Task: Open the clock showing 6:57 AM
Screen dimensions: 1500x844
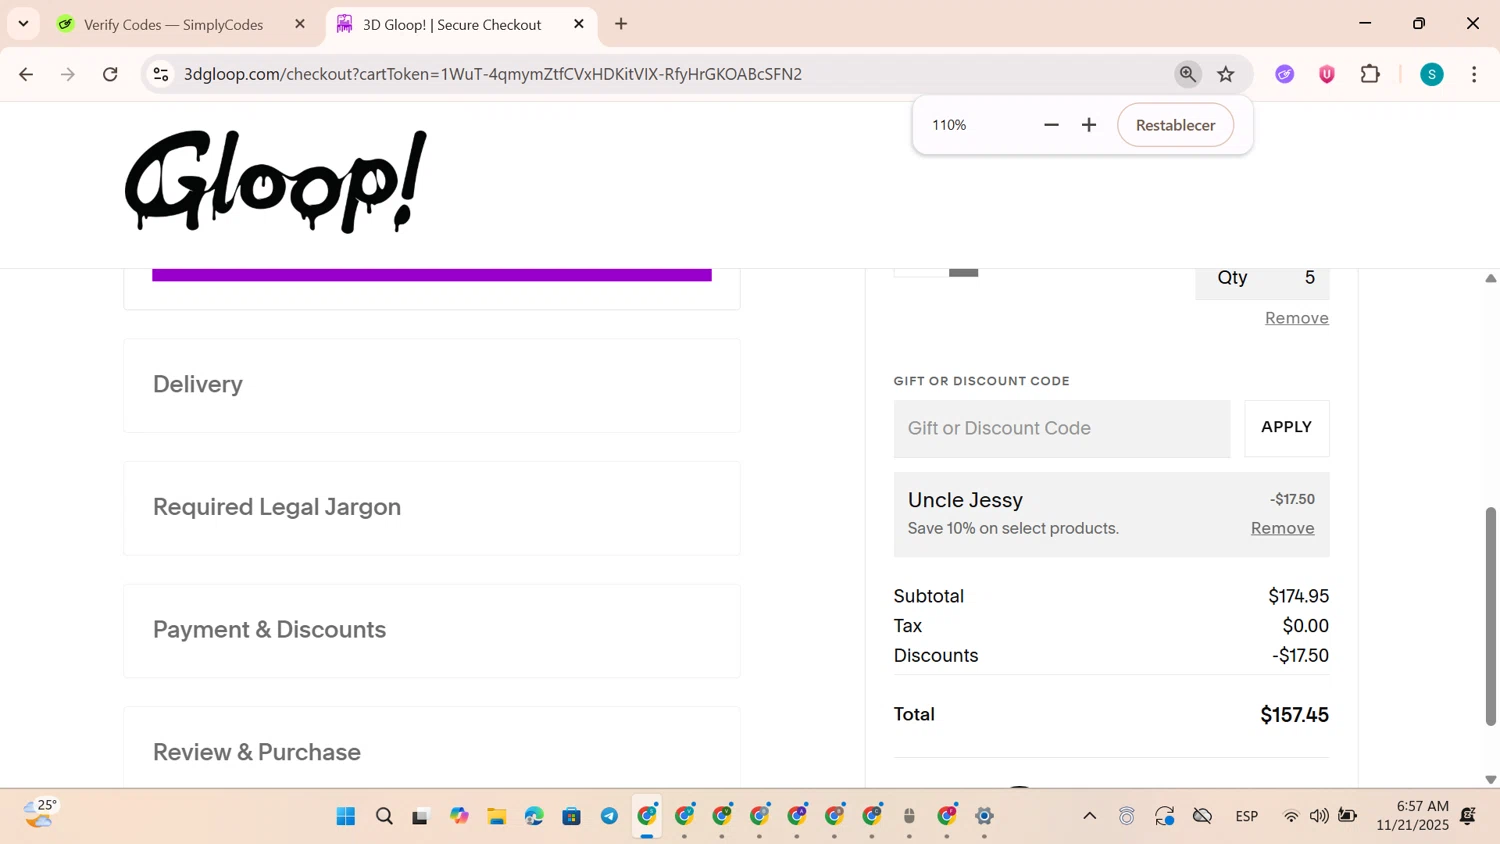Action: pyautogui.click(x=1412, y=815)
